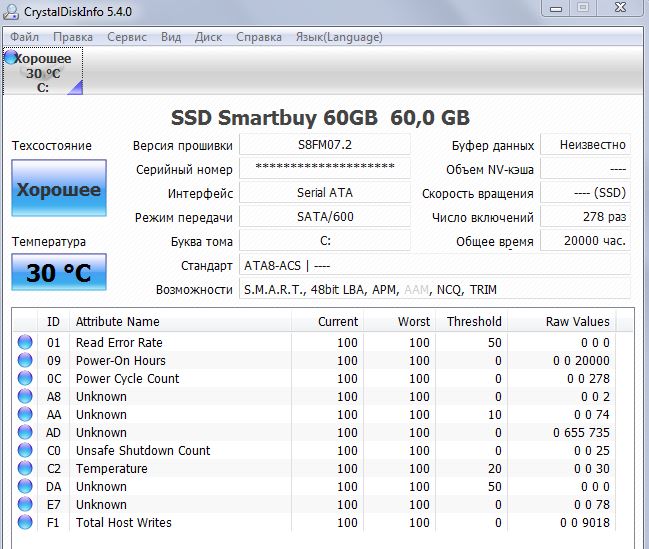Click status orb for Total Host Writes
The width and height of the screenshot is (649, 549).
tap(25, 522)
